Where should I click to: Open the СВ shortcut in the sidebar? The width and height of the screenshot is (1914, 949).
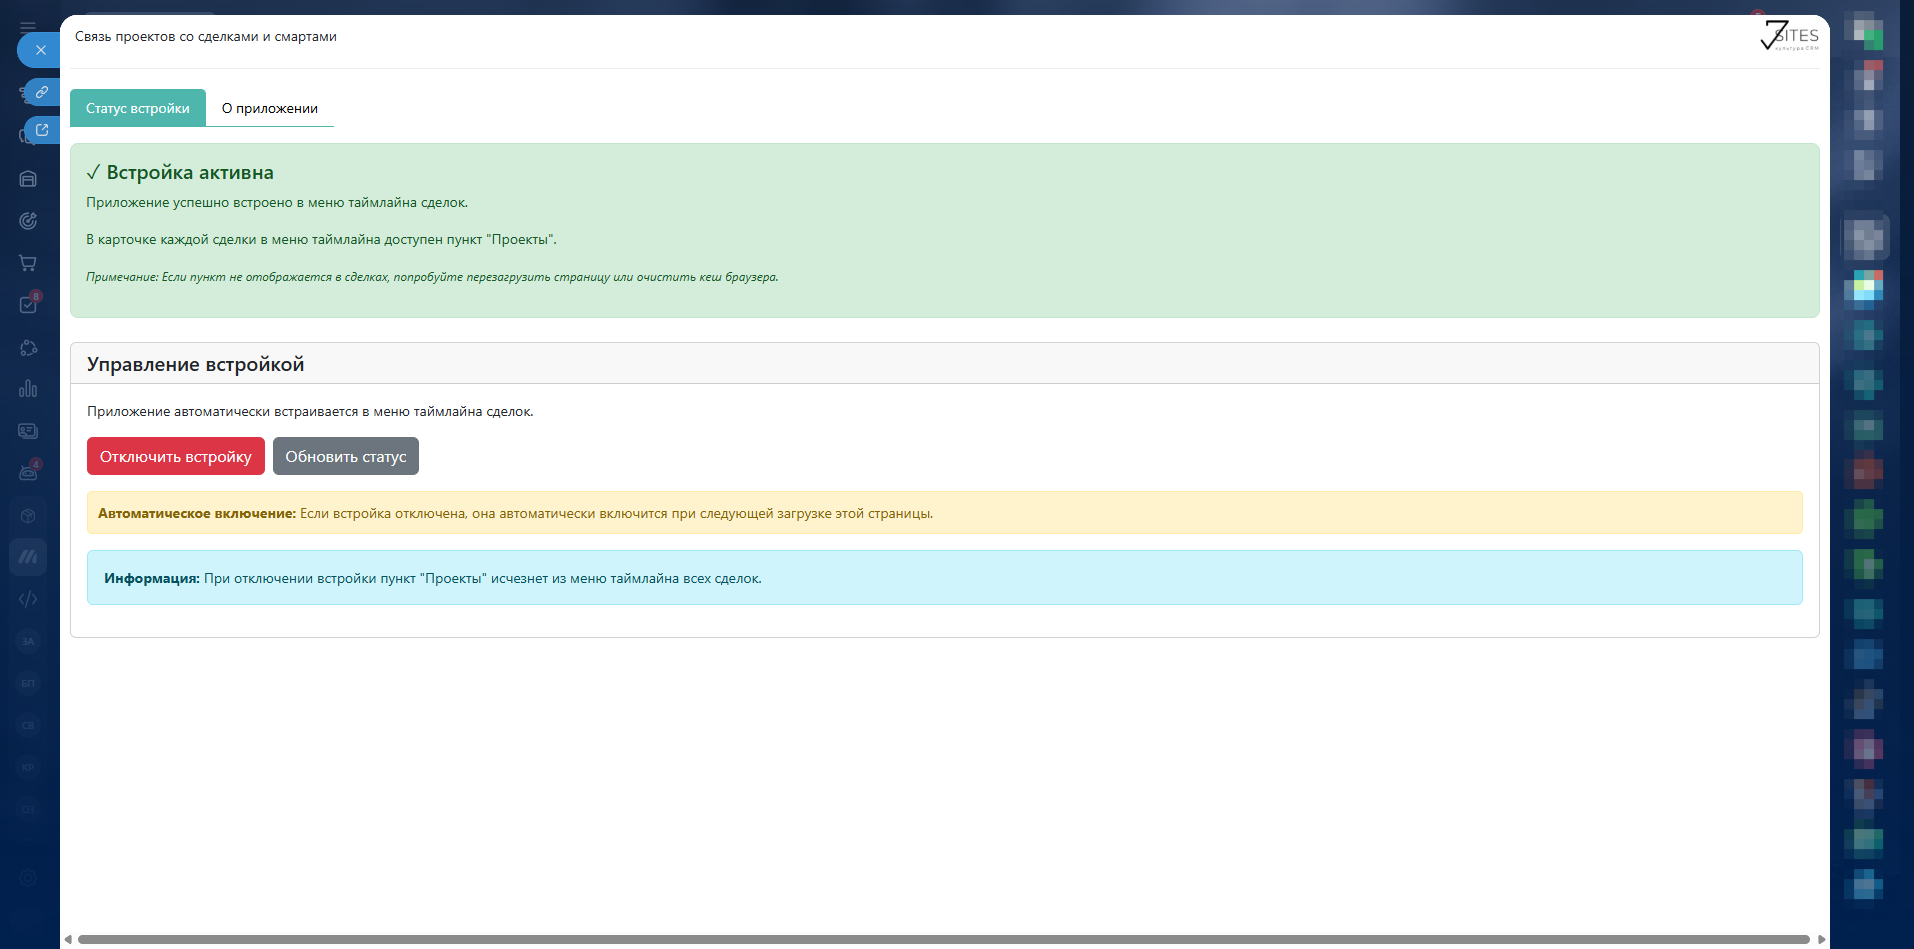click(x=28, y=725)
